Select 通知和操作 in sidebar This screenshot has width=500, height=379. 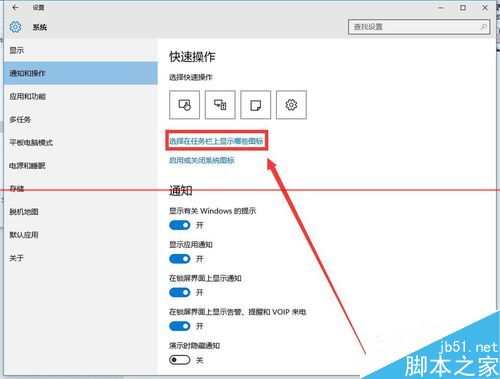[81, 73]
